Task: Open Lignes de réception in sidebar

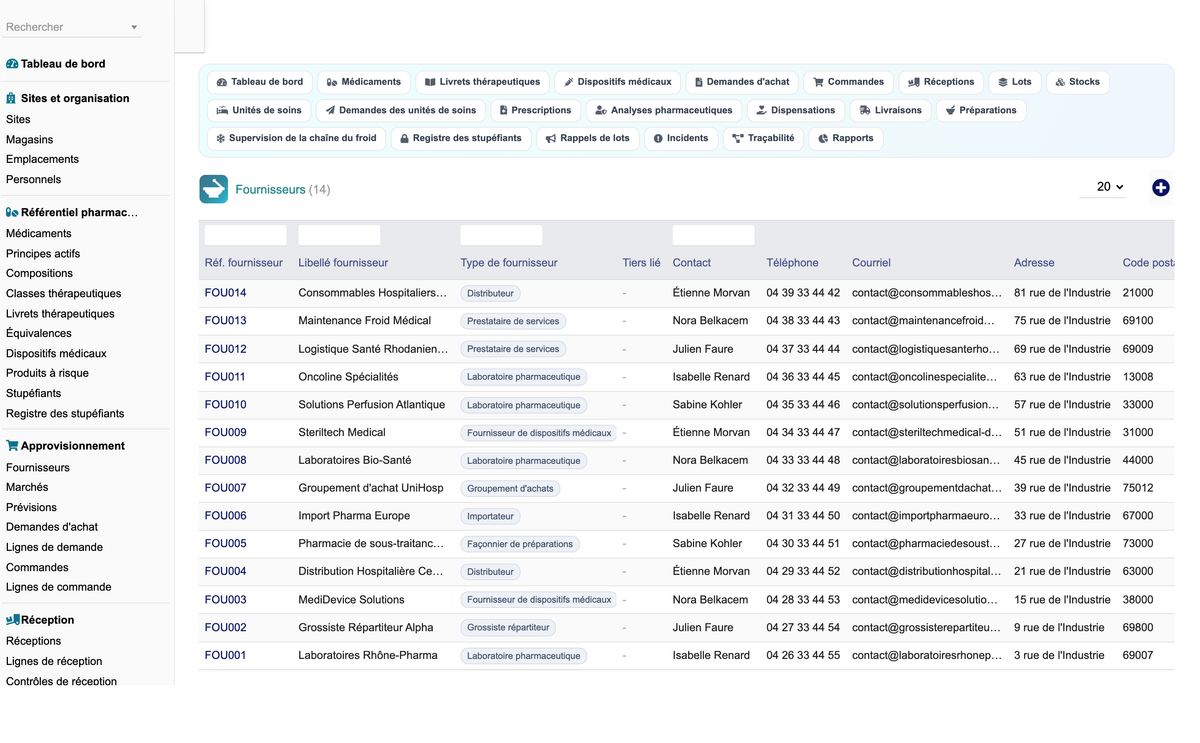Action: tap(54, 661)
